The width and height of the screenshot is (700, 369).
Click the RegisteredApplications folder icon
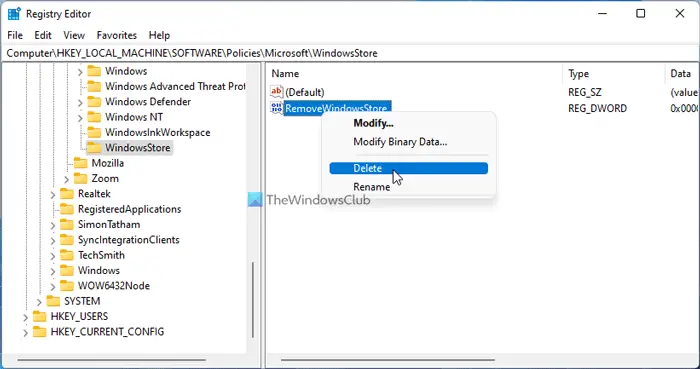(x=67, y=209)
